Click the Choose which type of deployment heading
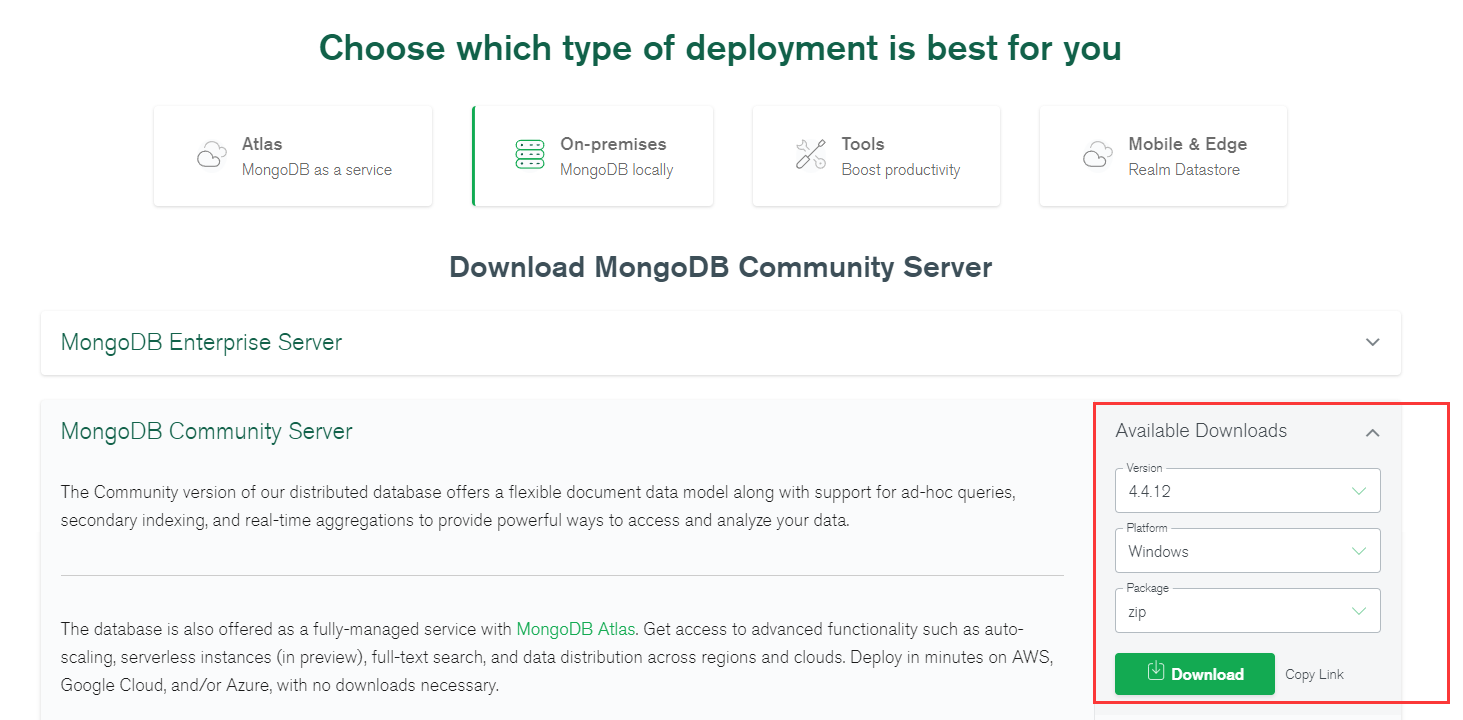Image resolution: width=1463 pixels, height=720 pixels. click(720, 48)
